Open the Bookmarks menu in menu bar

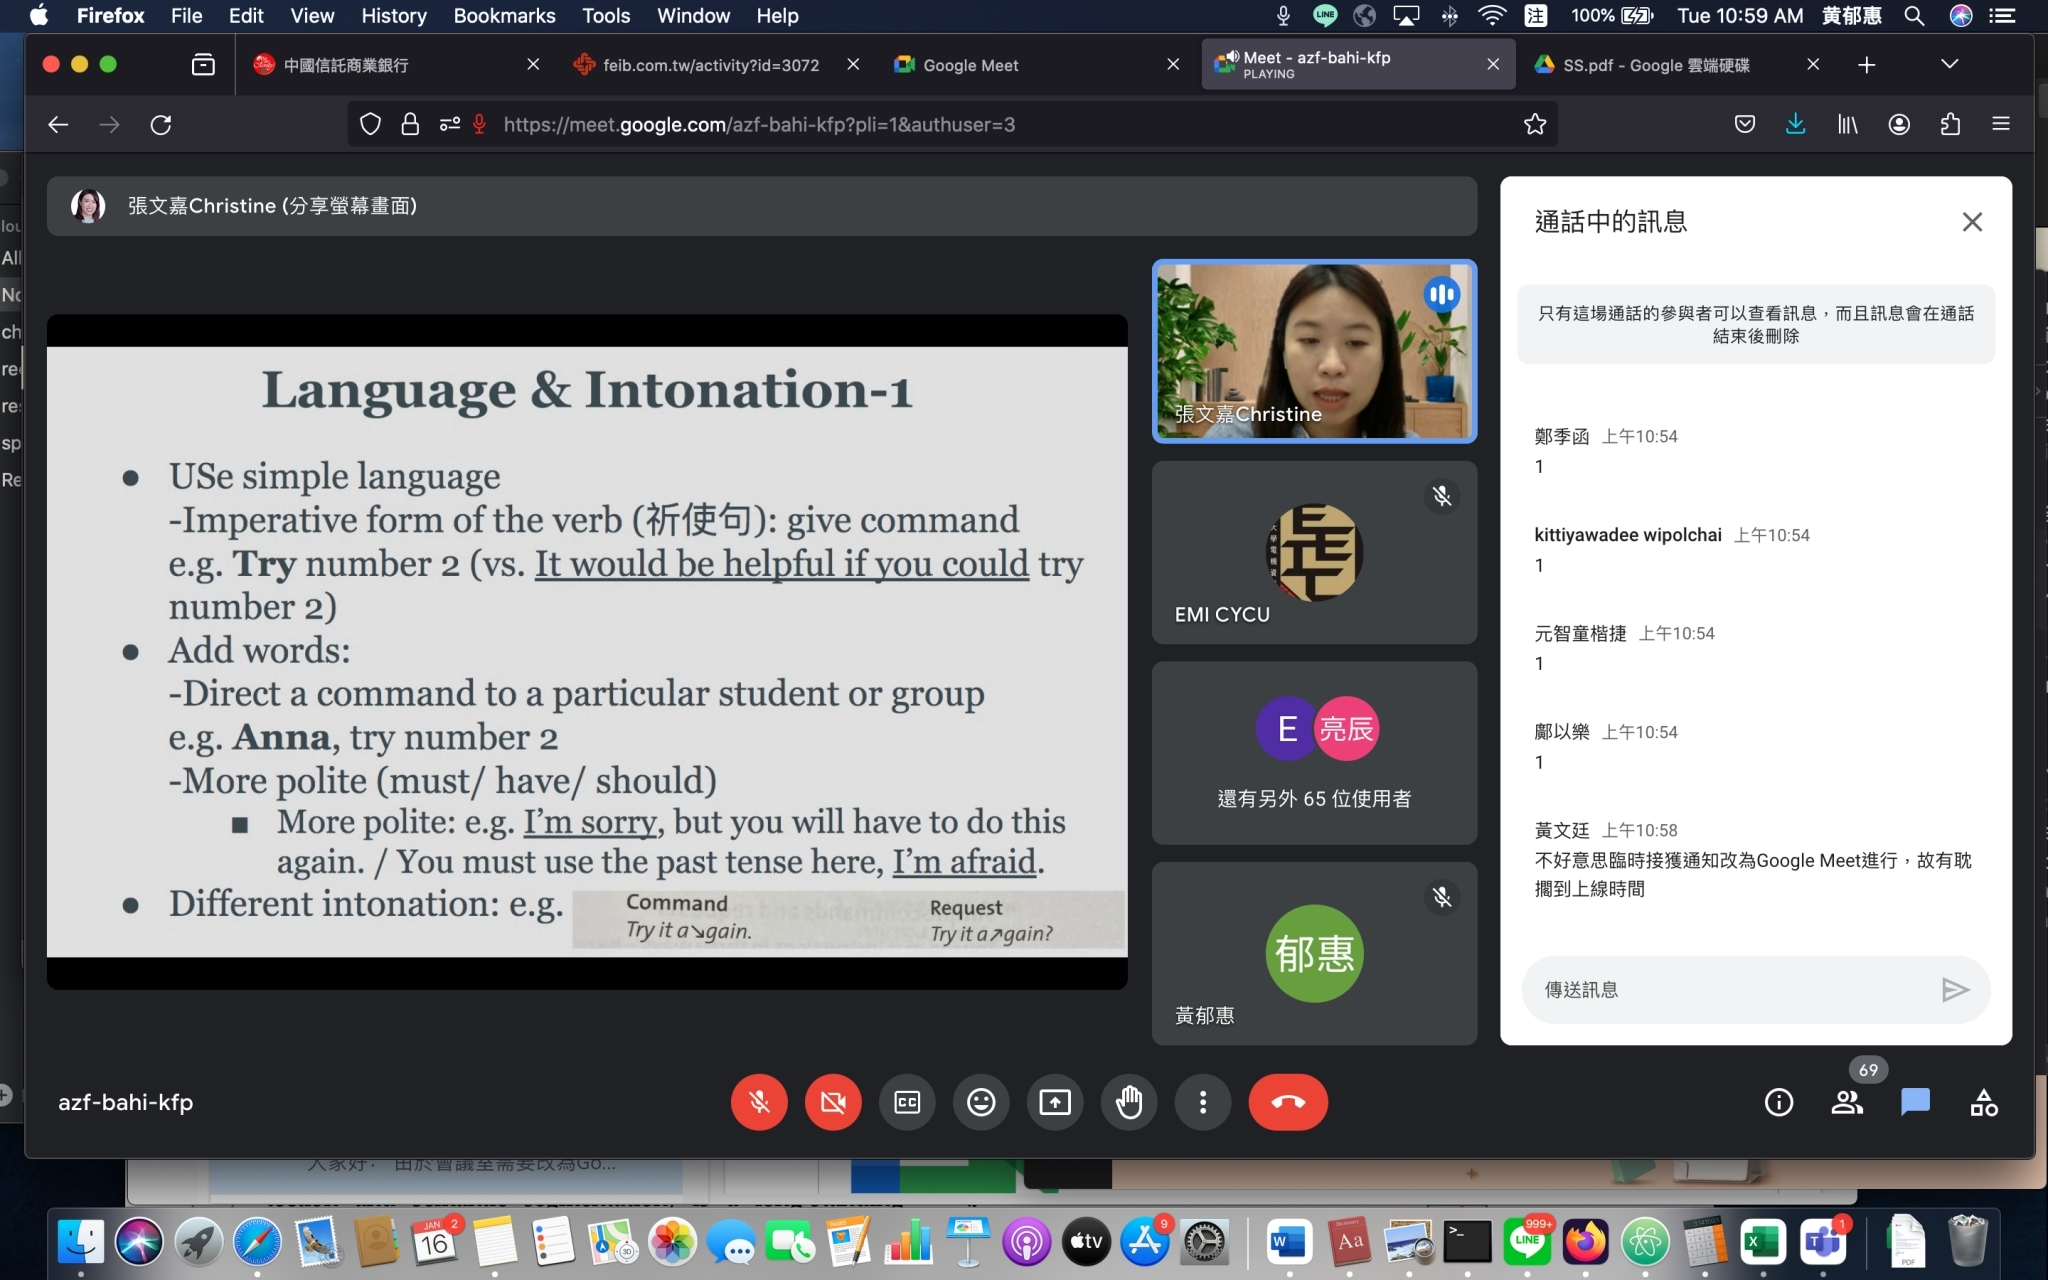coord(504,16)
